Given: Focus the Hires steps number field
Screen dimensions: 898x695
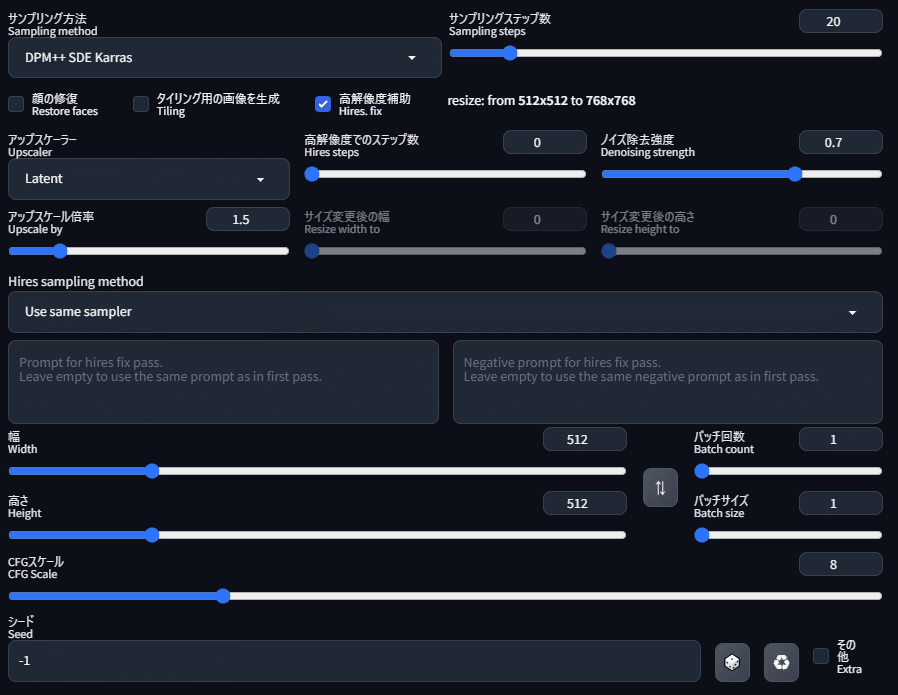Looking at the screenshot, I should [x=545, y=142].
